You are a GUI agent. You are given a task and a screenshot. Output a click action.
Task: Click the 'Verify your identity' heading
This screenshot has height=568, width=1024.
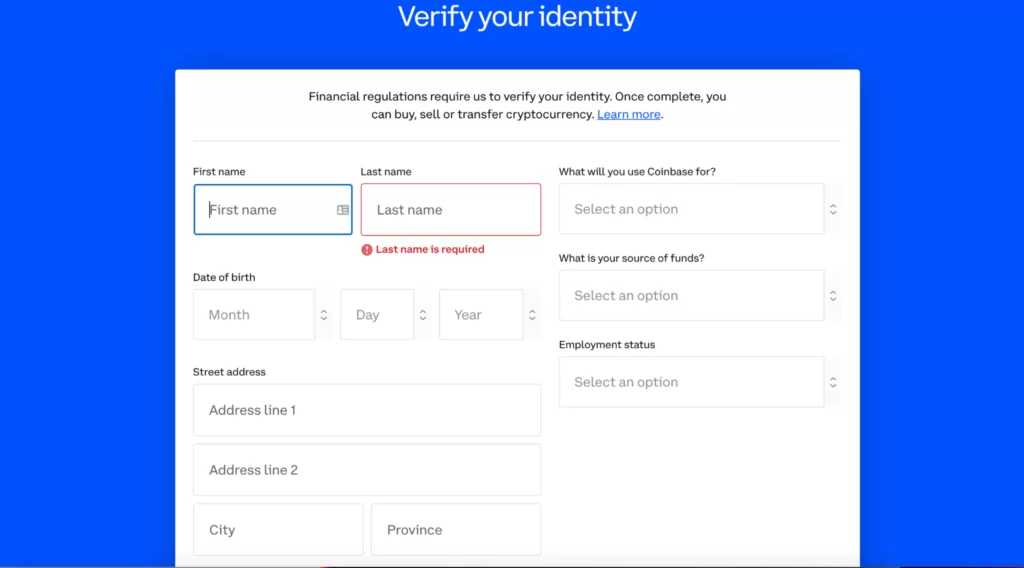517,17
